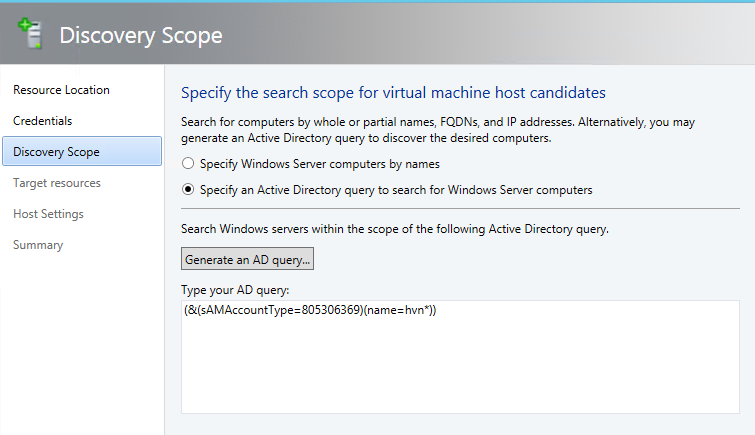Select radio for specifying computers by names
Viewport: 755px width, 435px height.
tap(188, 164)
